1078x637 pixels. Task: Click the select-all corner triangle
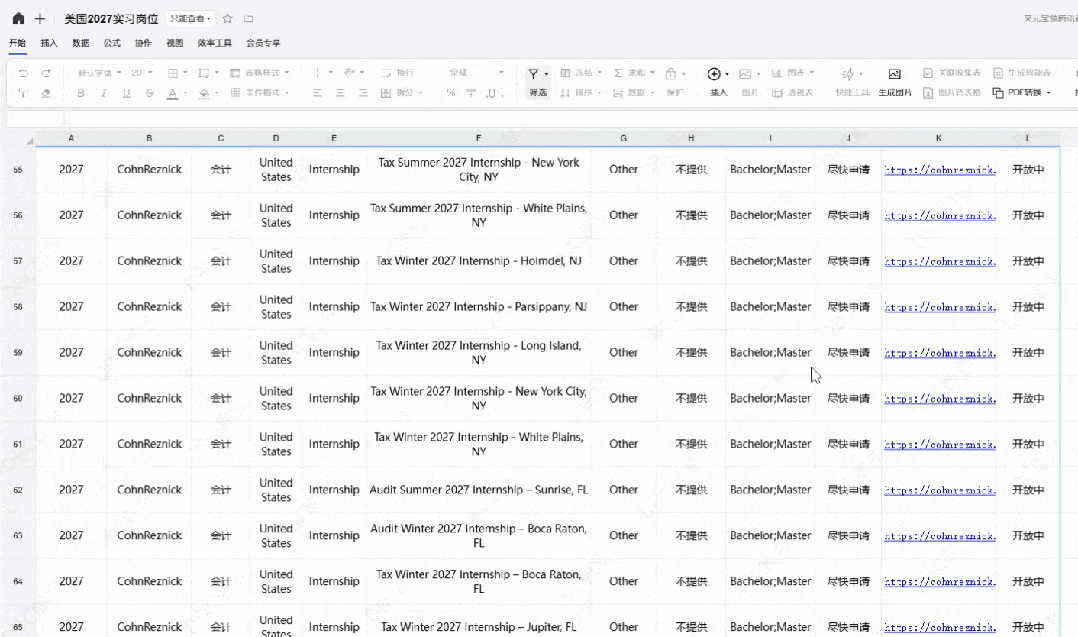(29, 140)
